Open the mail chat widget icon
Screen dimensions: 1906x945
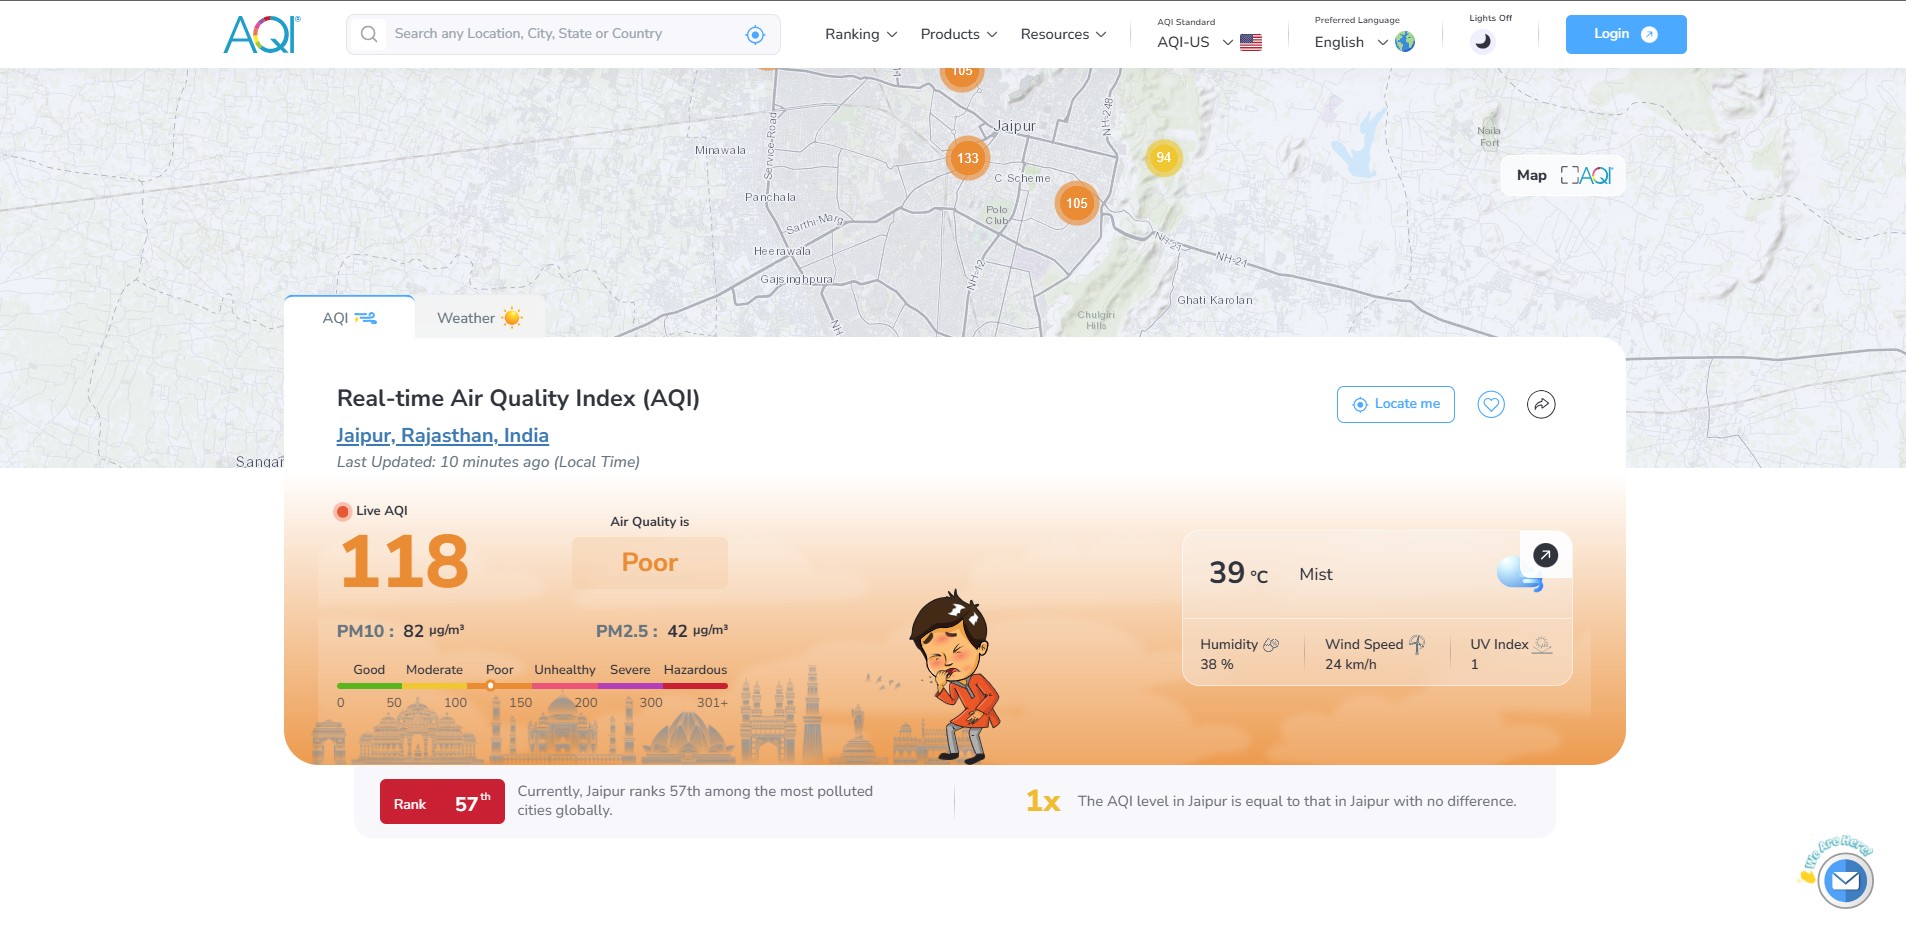pos(1844,881)
